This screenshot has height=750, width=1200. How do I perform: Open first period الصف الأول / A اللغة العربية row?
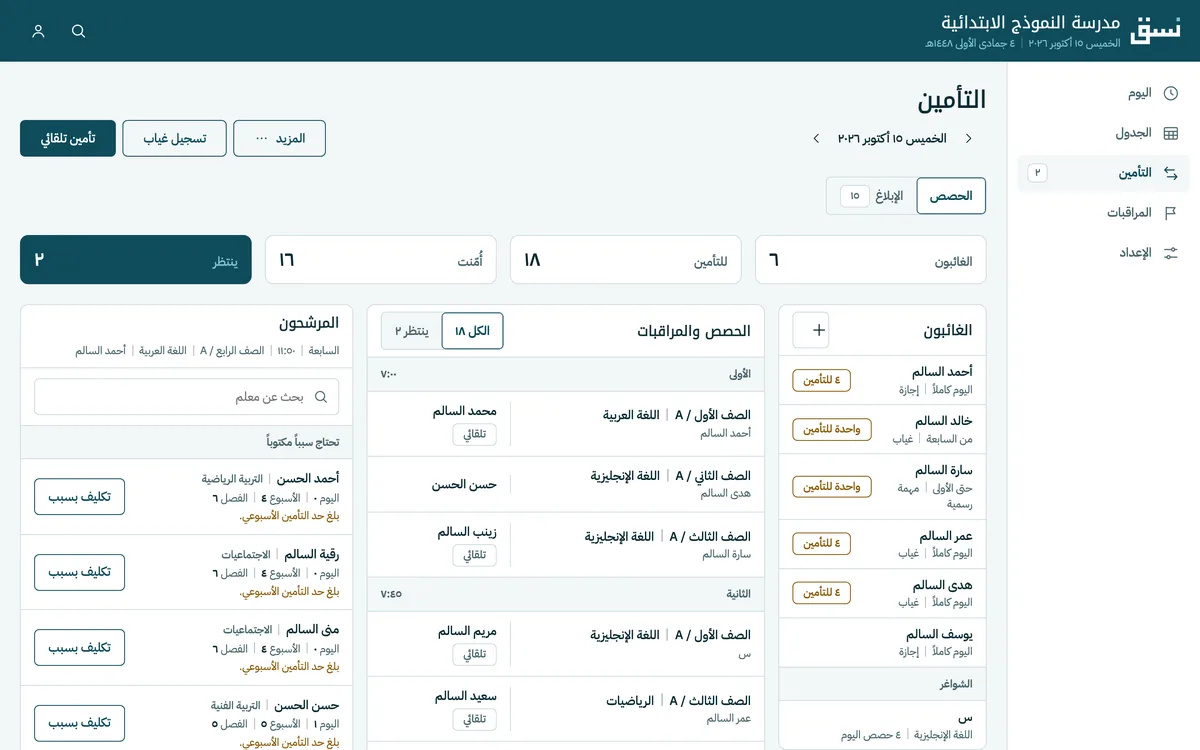coord(566,423)
